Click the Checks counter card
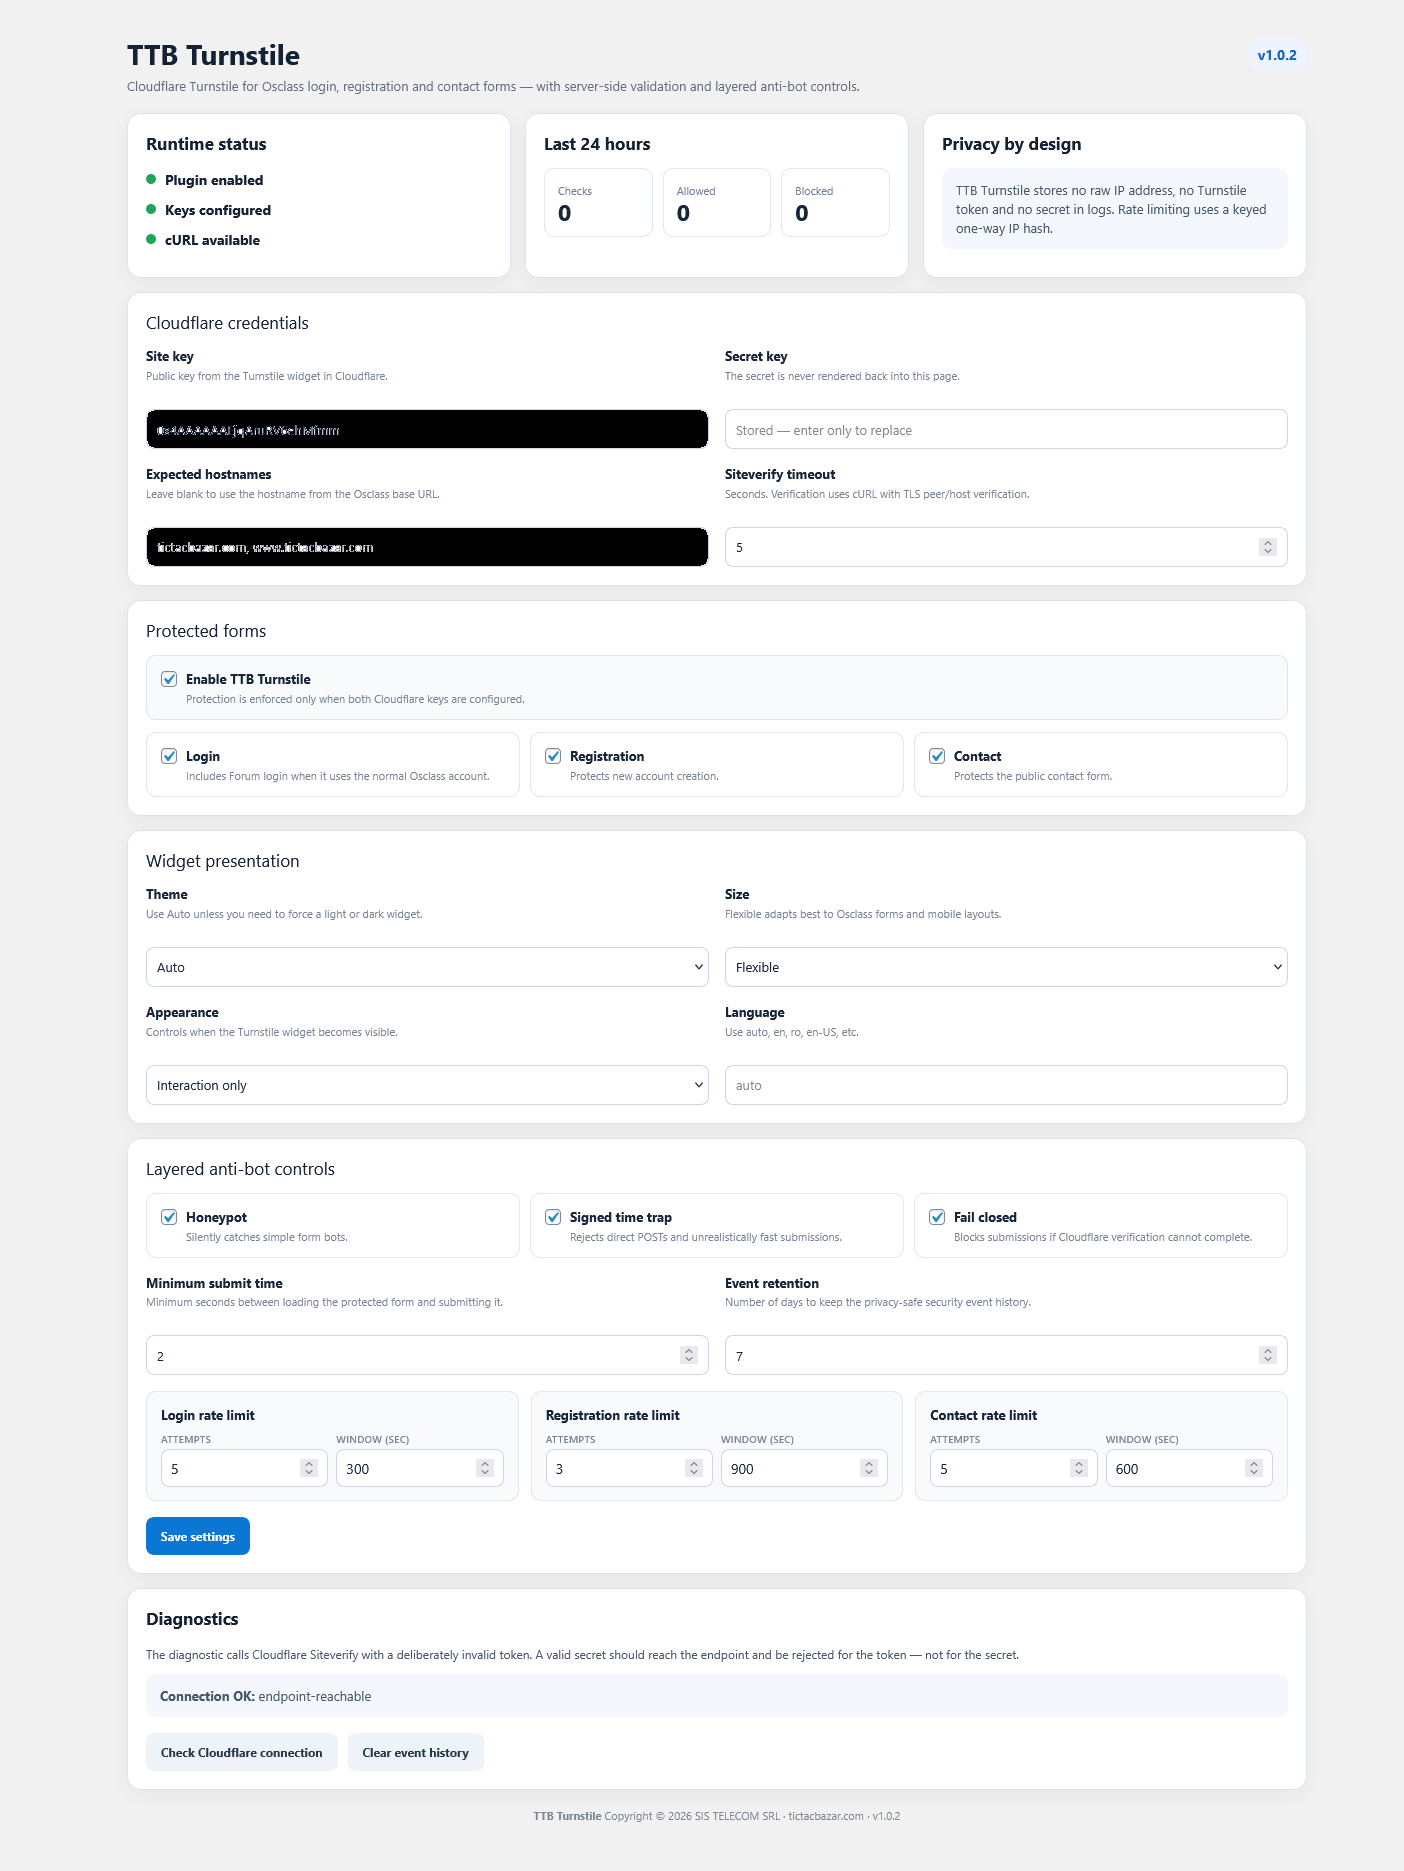1404x1871 pixels. pyautogui.click(x=598, y=203)
